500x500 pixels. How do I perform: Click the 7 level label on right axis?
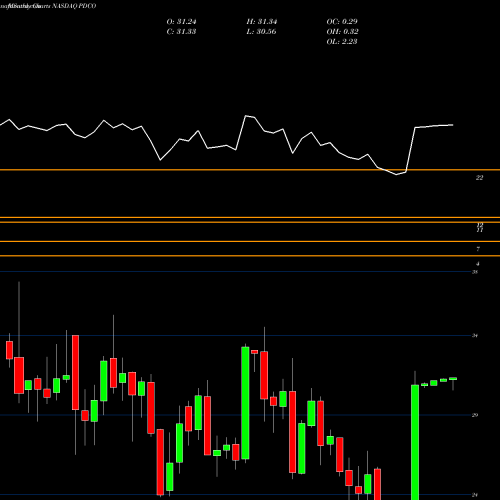(x=478, y=249)
